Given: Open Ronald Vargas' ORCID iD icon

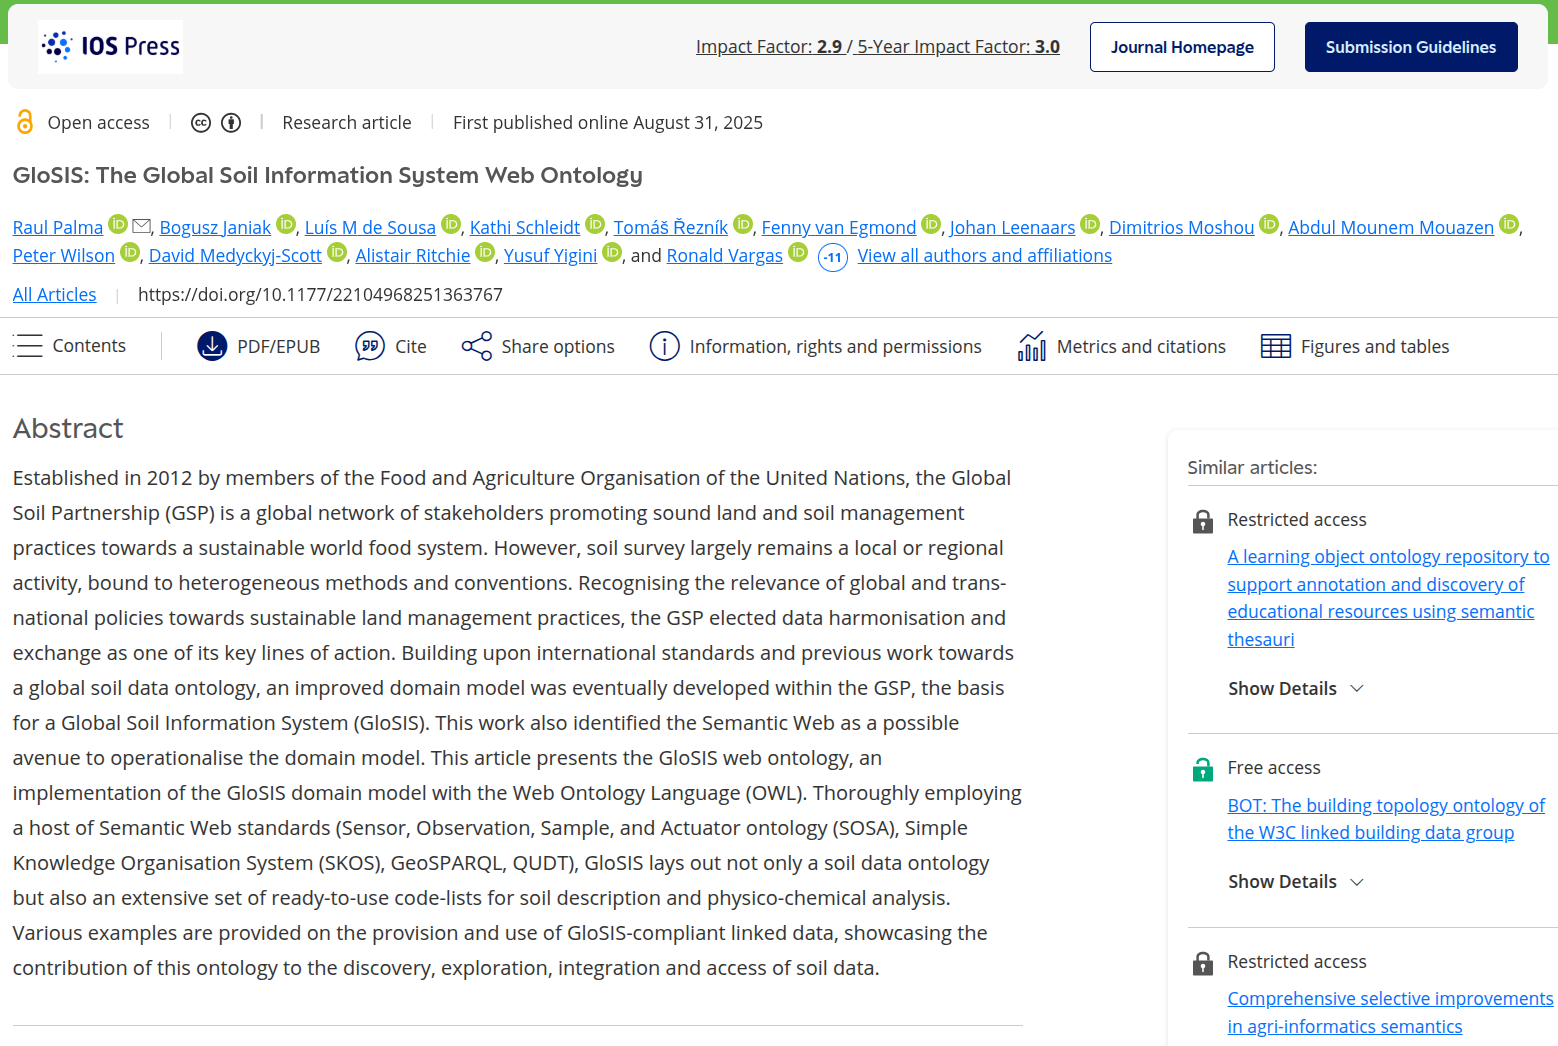Looking at the screenshot, I should click(798, 252).
